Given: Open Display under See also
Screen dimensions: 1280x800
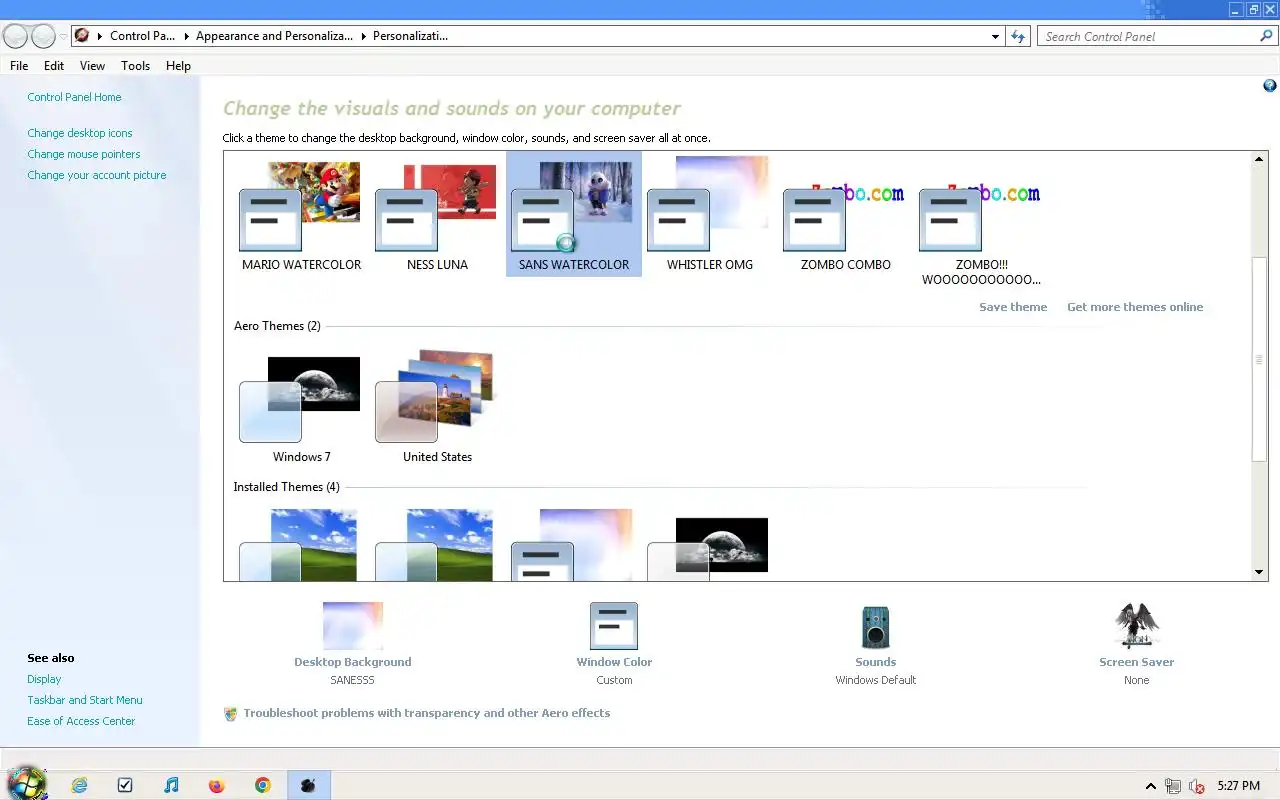Looking at the screenshot, I should click(44, 679).
